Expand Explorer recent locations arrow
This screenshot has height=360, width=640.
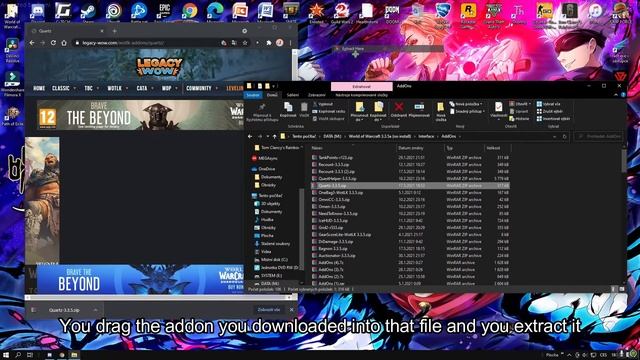point(268,136)
